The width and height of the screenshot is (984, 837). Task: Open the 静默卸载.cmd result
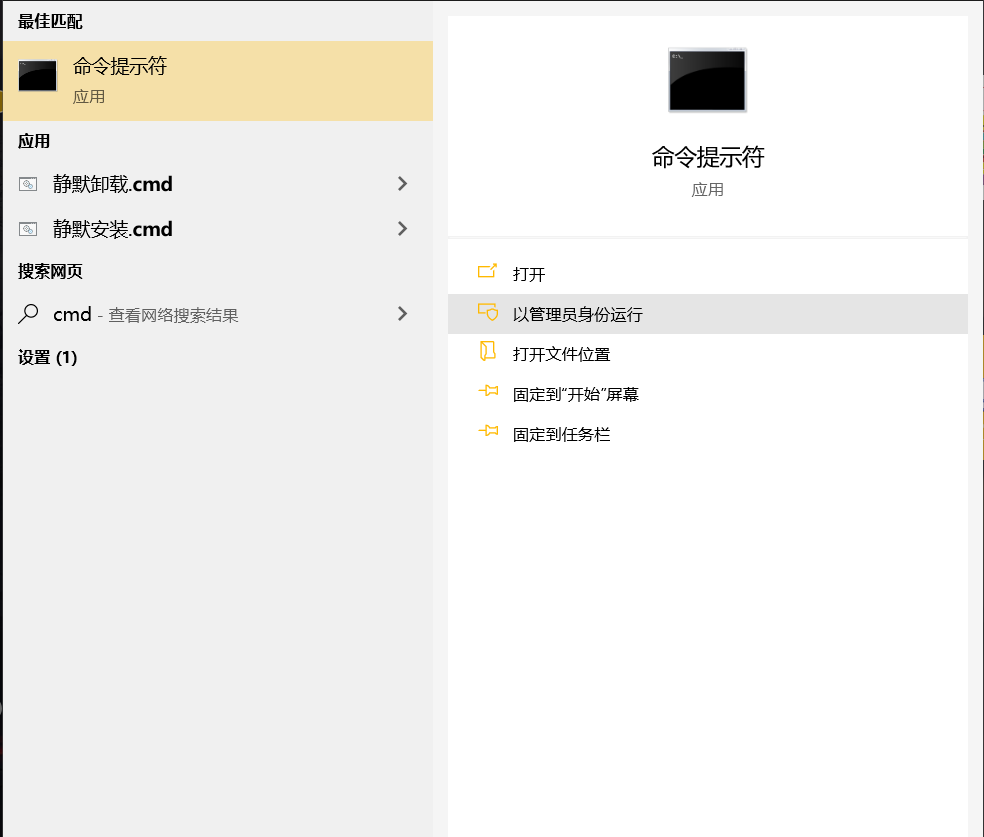click(218, 184)
